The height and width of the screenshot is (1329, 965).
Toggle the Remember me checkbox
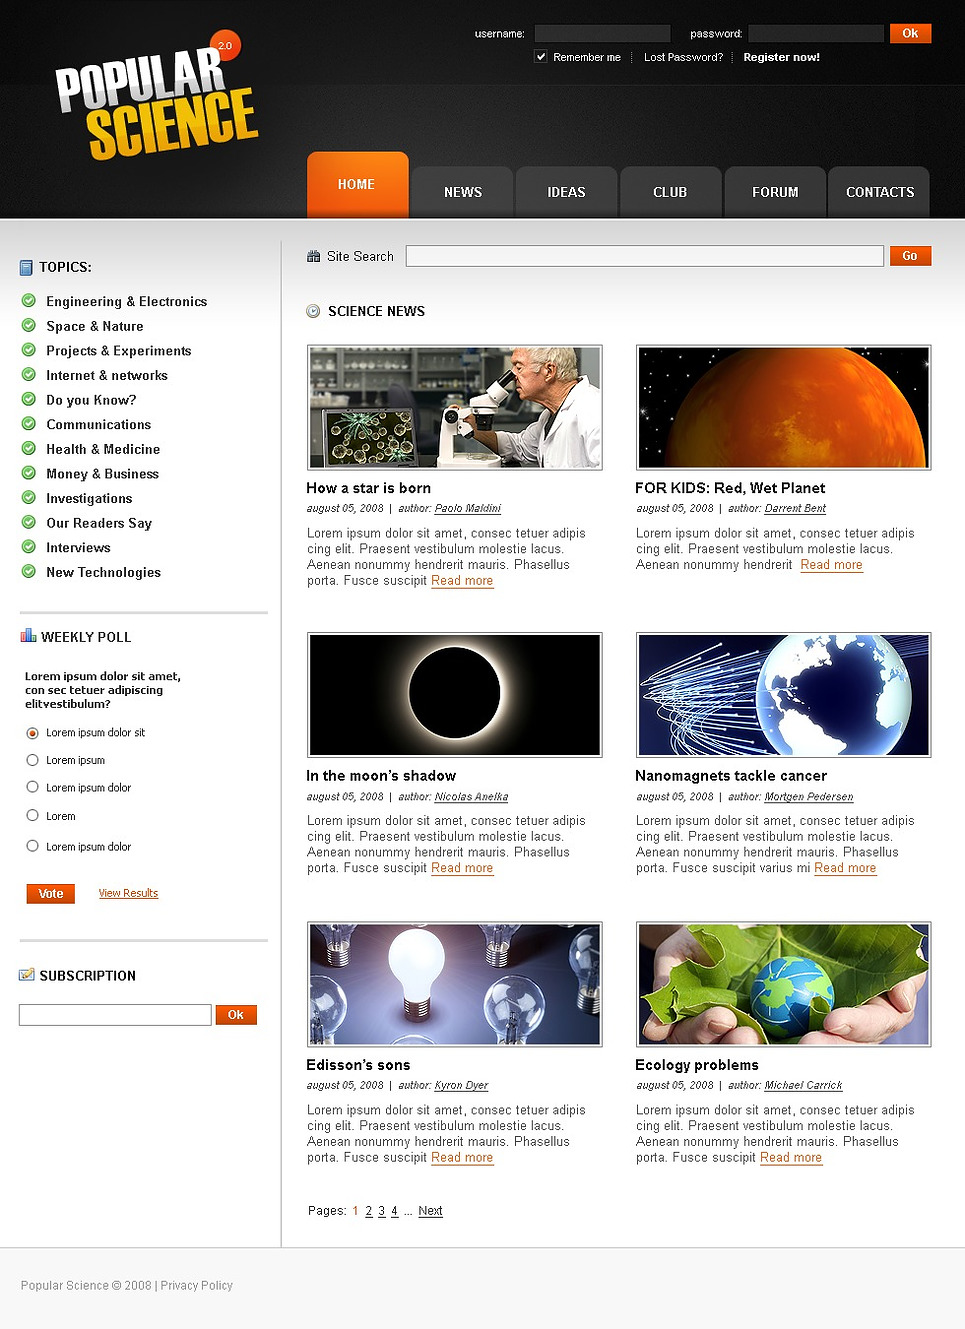tap(541, 57)
